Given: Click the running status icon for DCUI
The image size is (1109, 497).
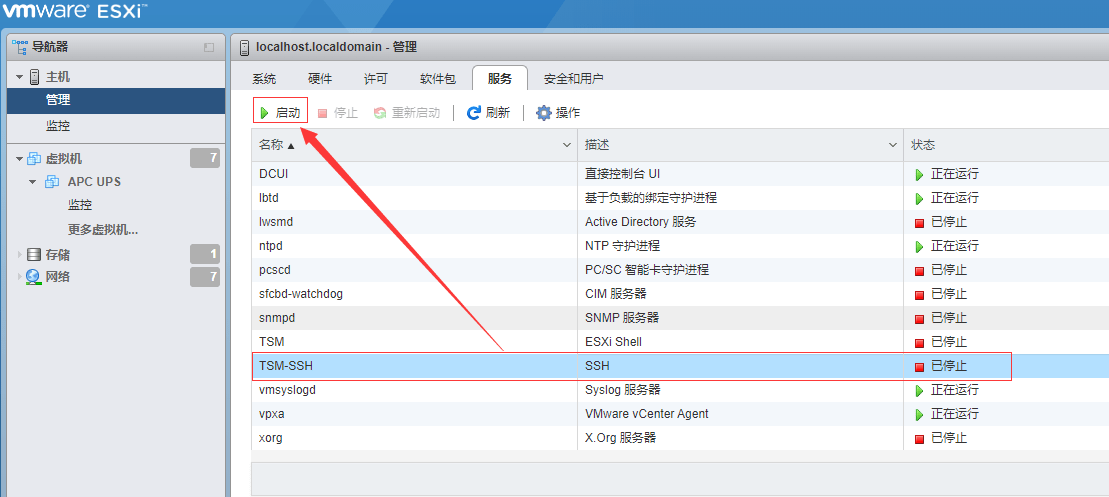Looking at the screenshot, I should [919, 175].
